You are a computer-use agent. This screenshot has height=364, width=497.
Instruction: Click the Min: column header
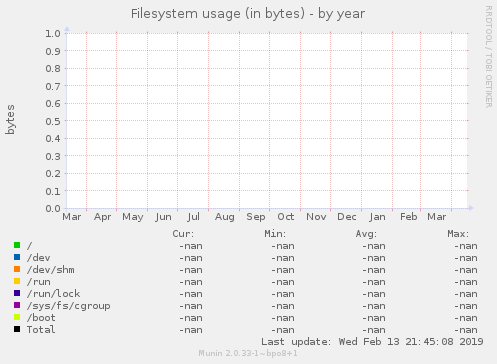(x=275, y=234)
